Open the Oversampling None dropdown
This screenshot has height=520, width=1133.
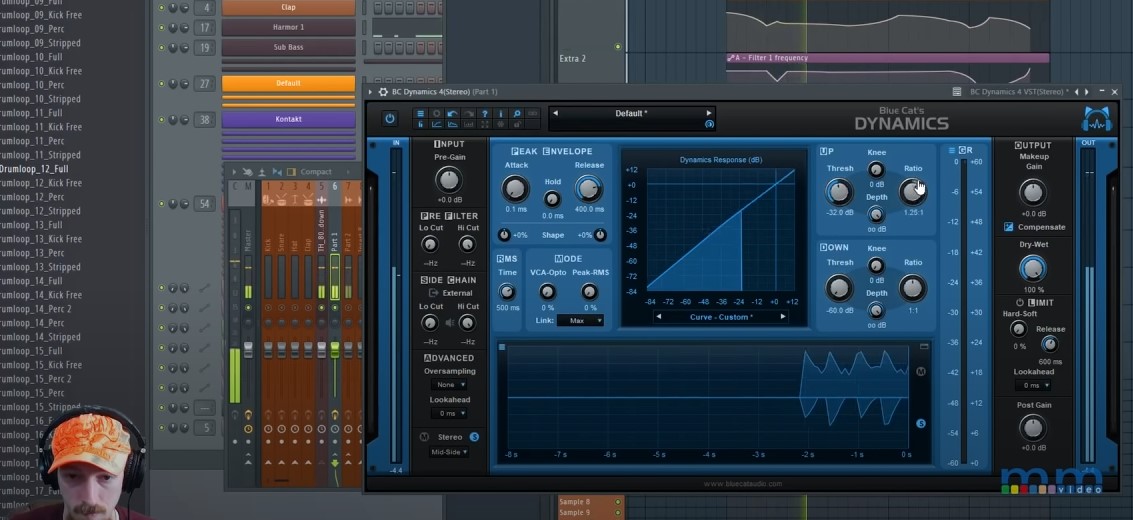(449, 385)
